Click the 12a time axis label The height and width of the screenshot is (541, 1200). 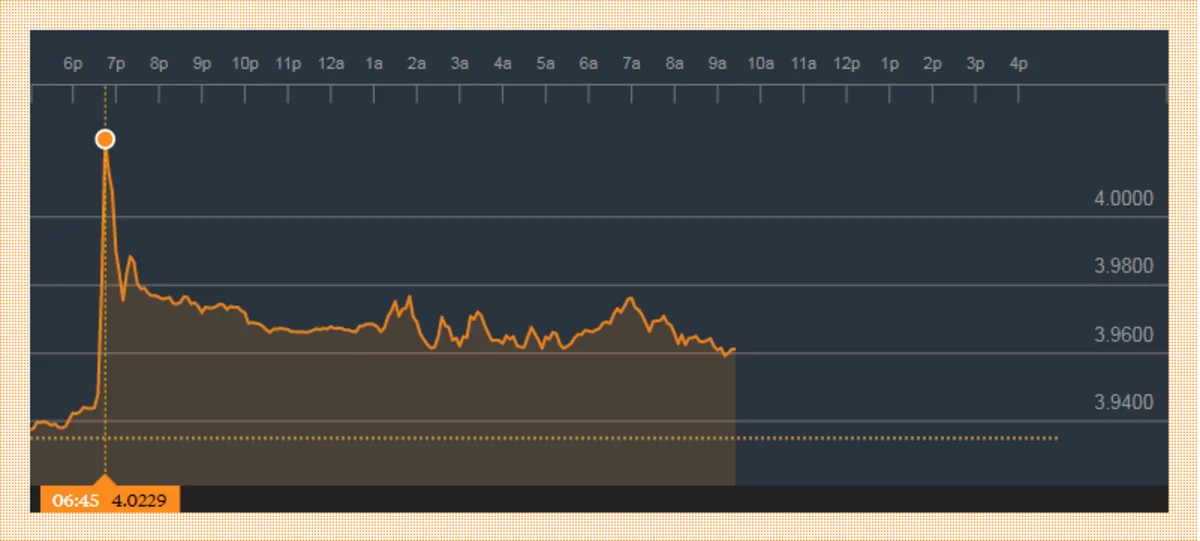331,63
